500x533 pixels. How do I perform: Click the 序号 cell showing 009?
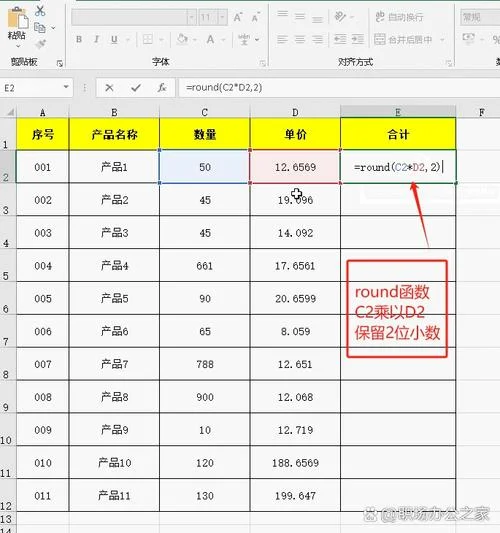click(x=42, y=430)
